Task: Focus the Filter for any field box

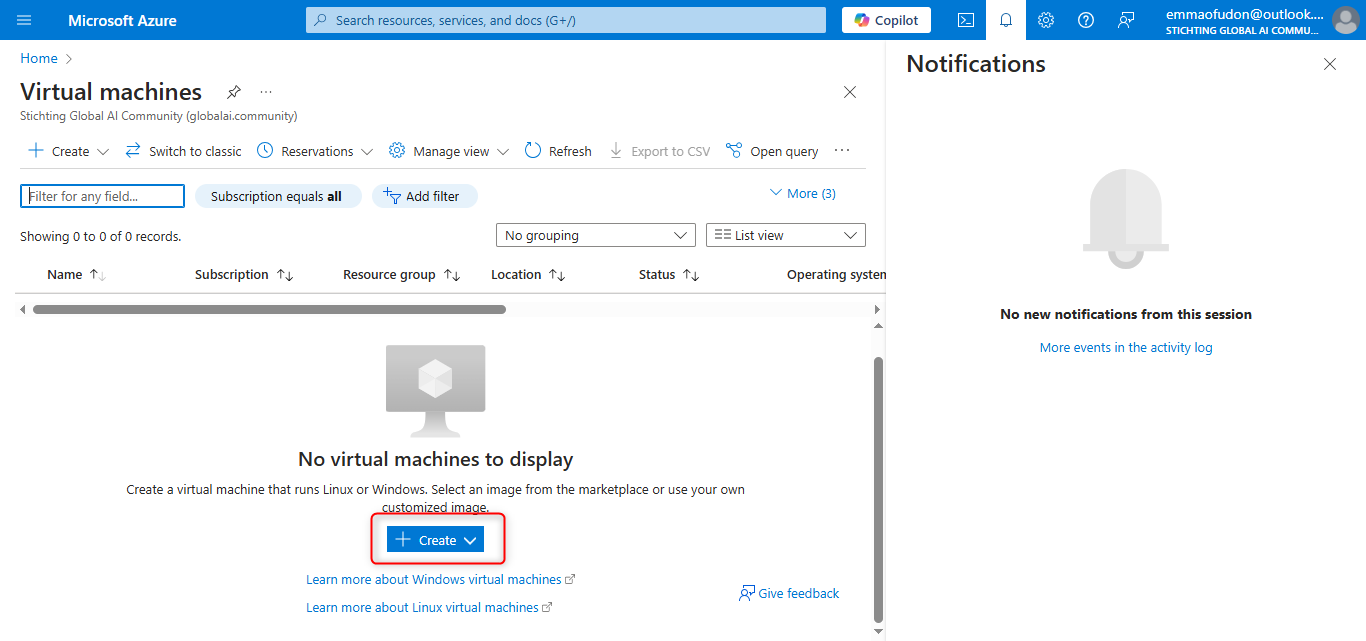Action: pyautogui.click(x=103, y=196)
